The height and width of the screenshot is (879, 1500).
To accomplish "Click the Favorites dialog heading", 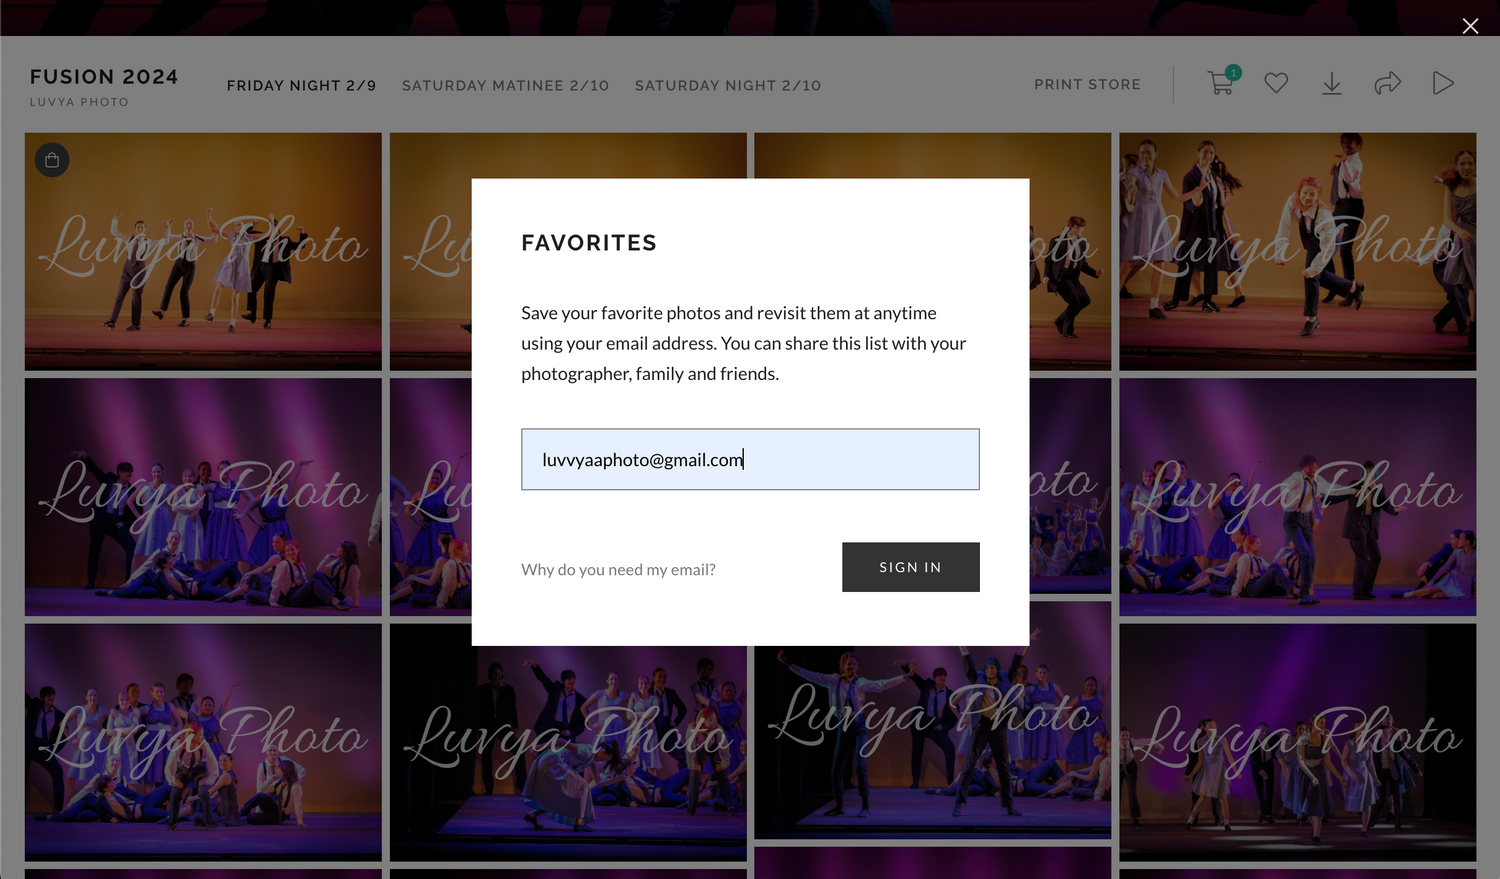I will (x=589, y=243).
